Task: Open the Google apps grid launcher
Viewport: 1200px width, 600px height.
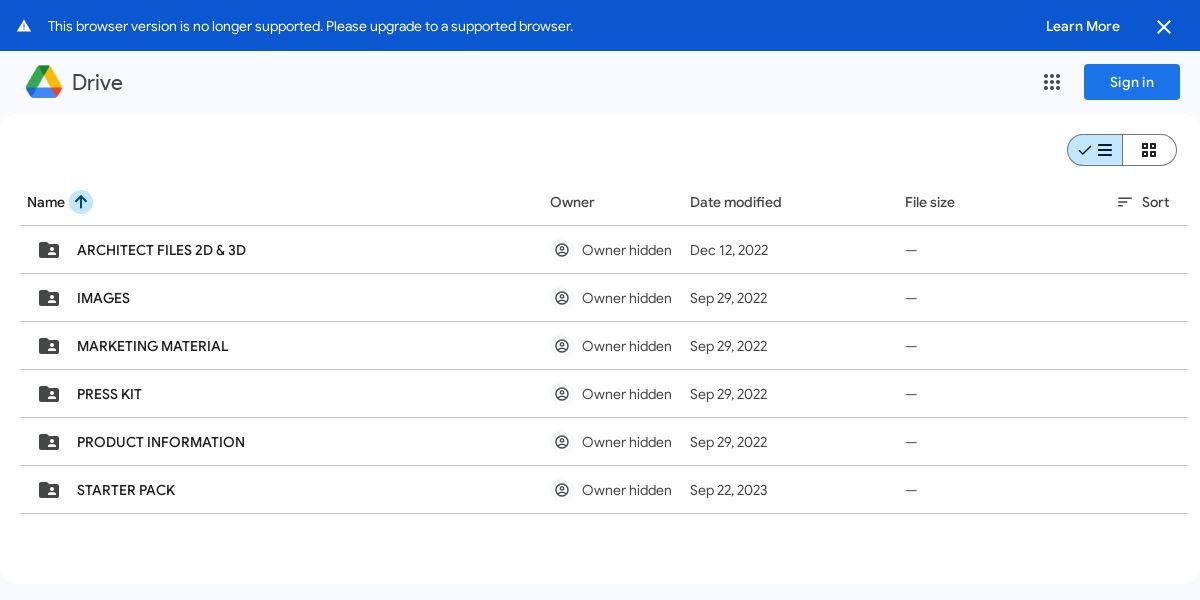Action: point(1052,82)
